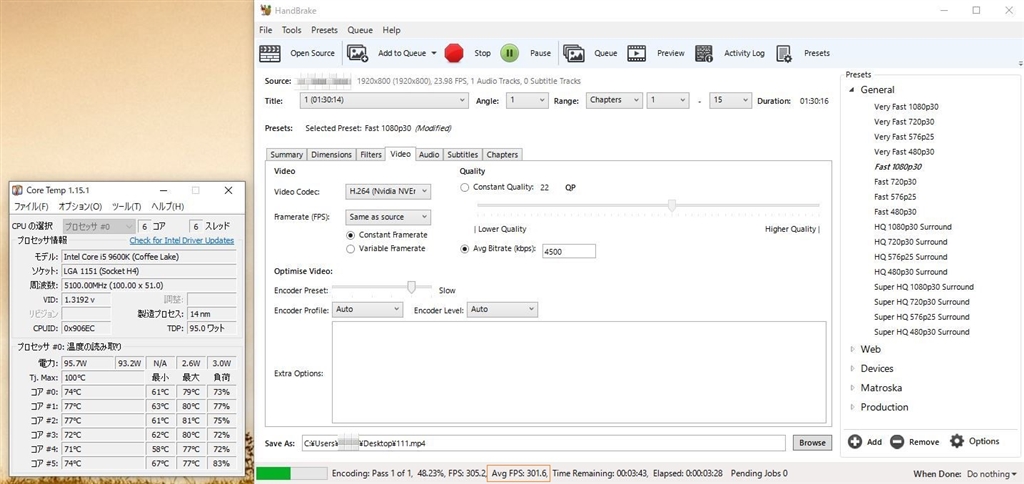
Task: Click the Avg Bitrate input field
Action: pyautogui.click(x=568, y=251)
